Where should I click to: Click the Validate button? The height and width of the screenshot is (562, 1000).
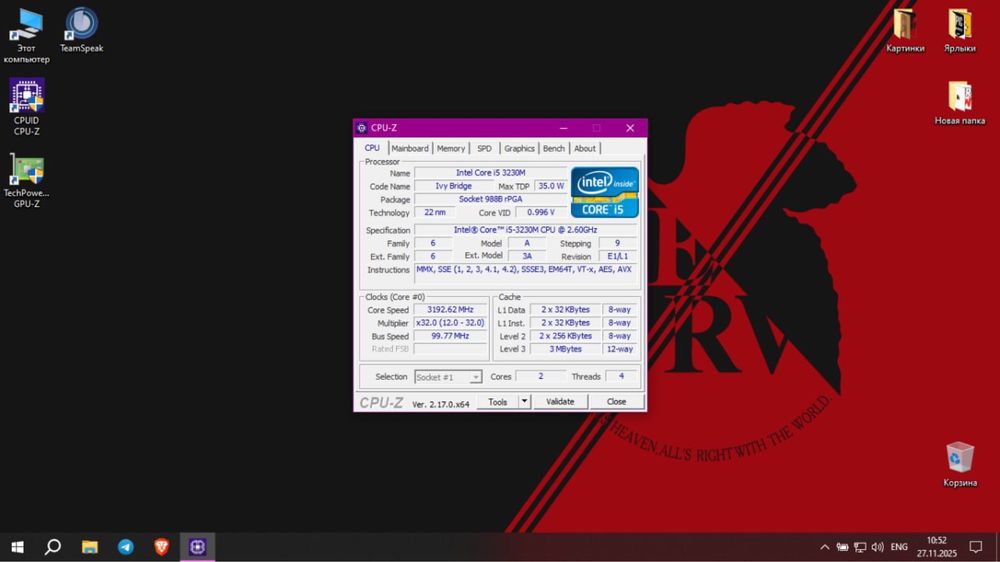pyautogui.click(x=560, y=402)
